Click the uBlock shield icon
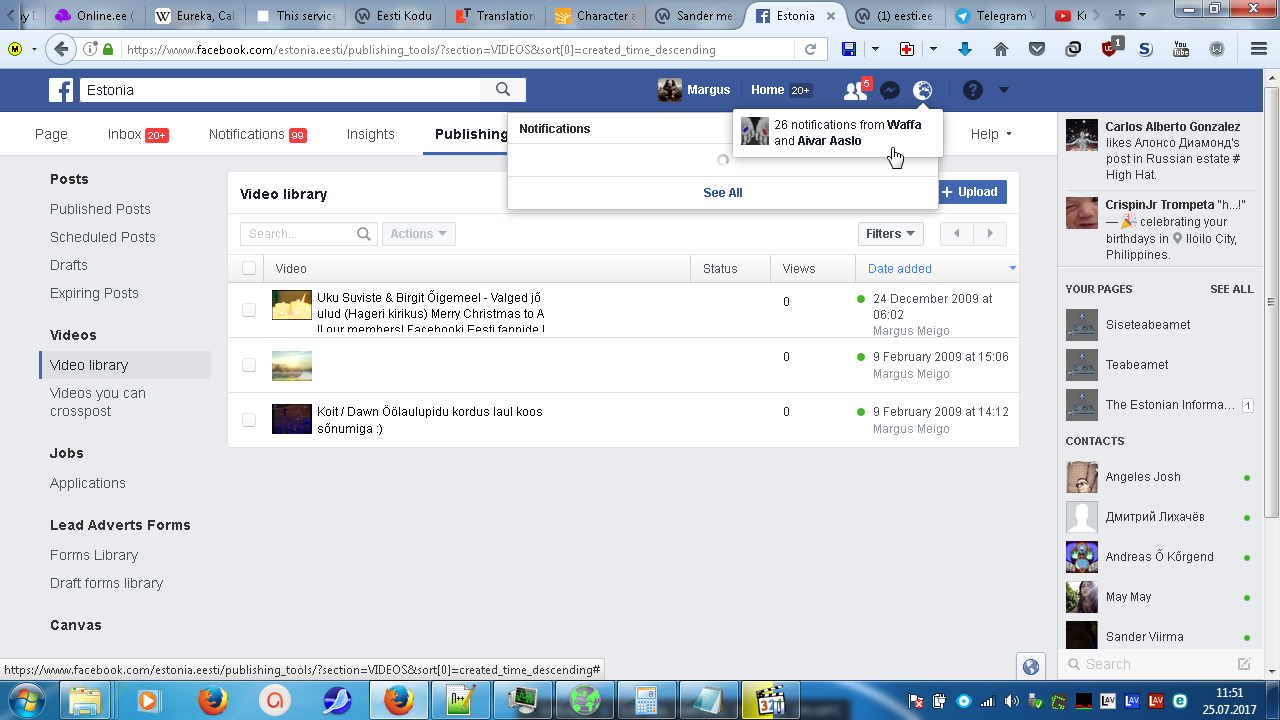 tap(1110, 49)
